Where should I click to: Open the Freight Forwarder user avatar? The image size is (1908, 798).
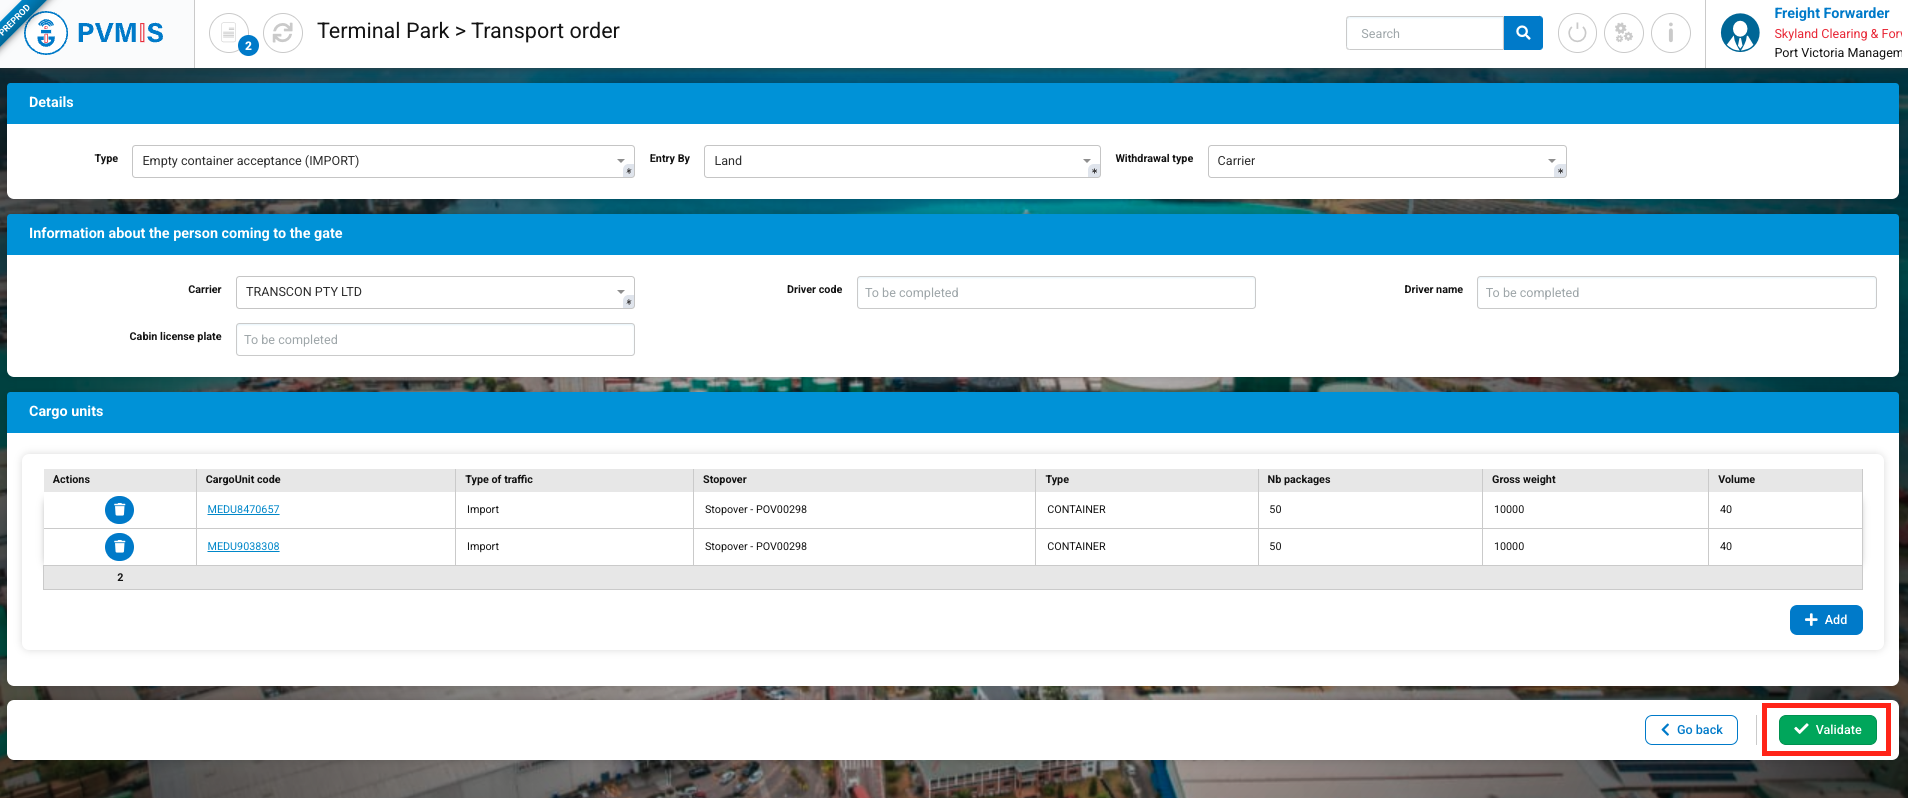click(x=1740, y=33)
